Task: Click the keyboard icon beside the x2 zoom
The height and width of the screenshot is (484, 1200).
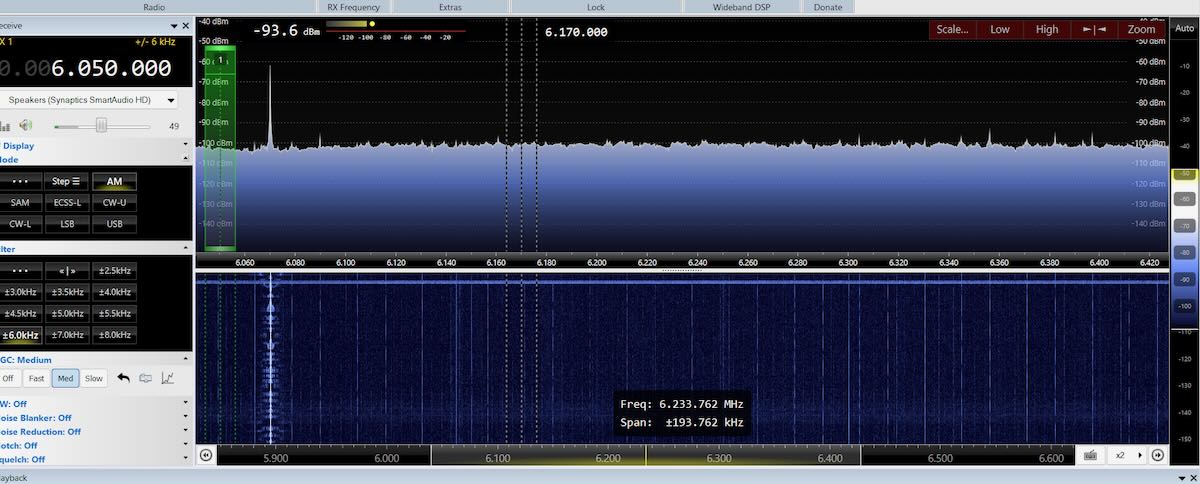Action: pyautogui.click(x=1090, y=455)
